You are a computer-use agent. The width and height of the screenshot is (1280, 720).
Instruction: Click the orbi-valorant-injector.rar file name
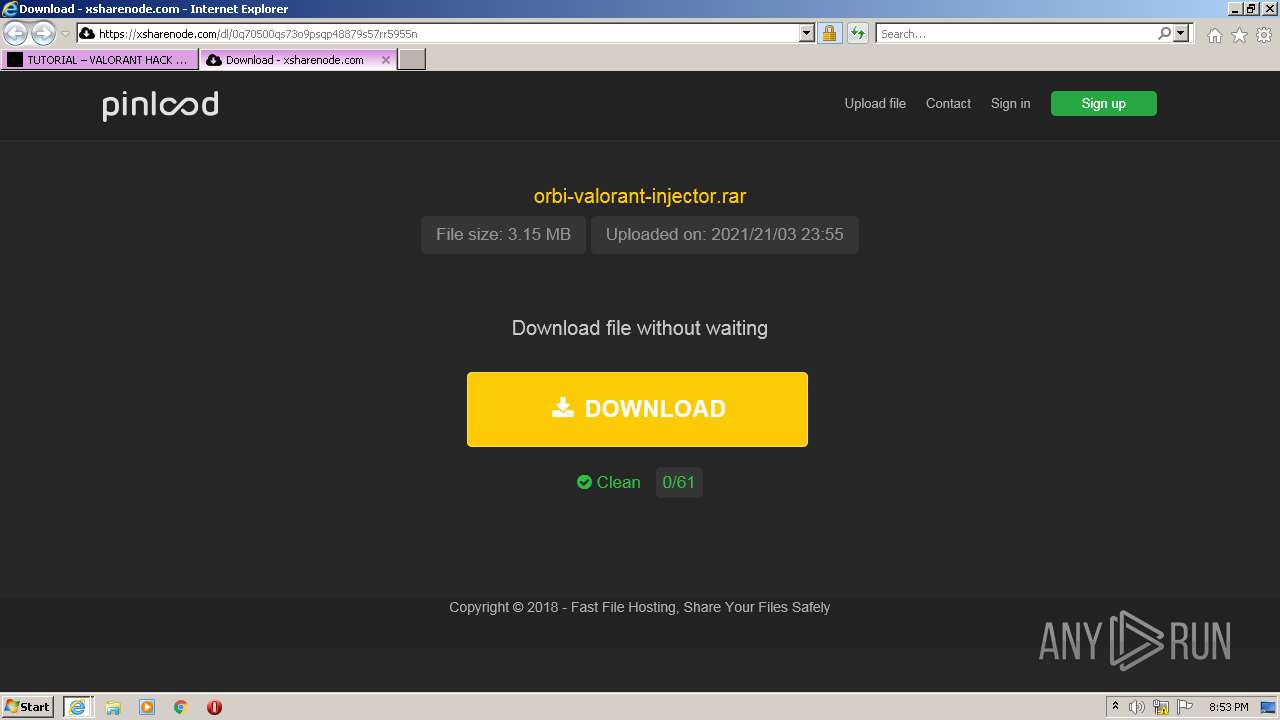(x=640, y=196)
